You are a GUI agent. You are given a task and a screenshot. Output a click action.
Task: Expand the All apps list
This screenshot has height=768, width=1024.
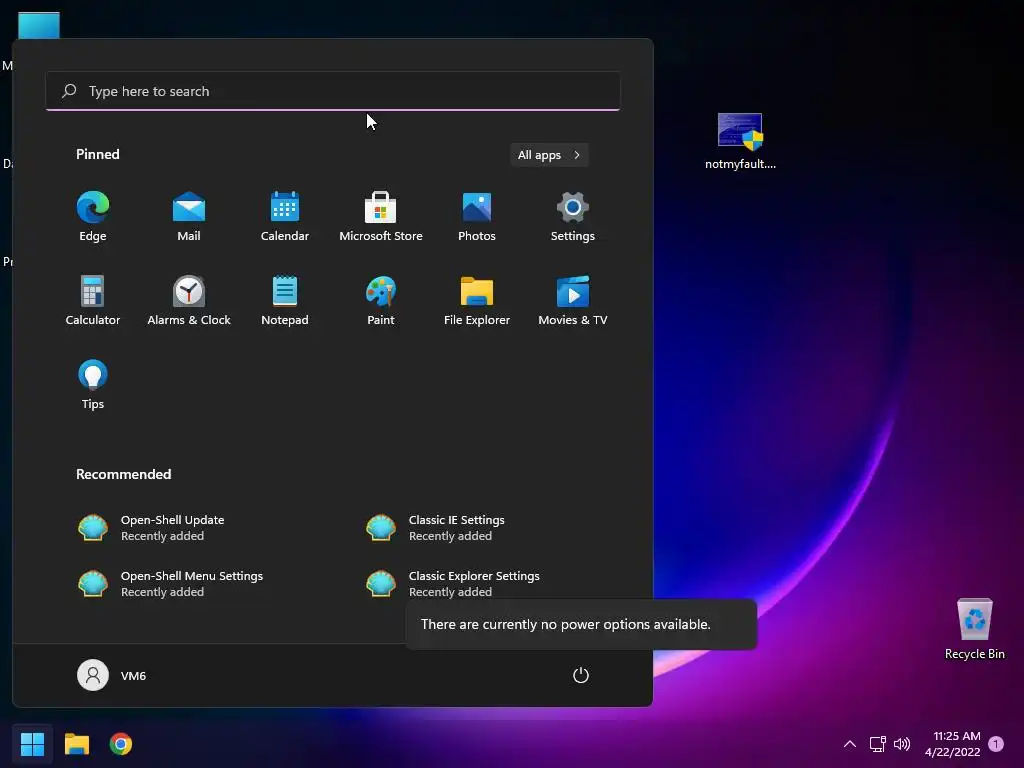549,155
